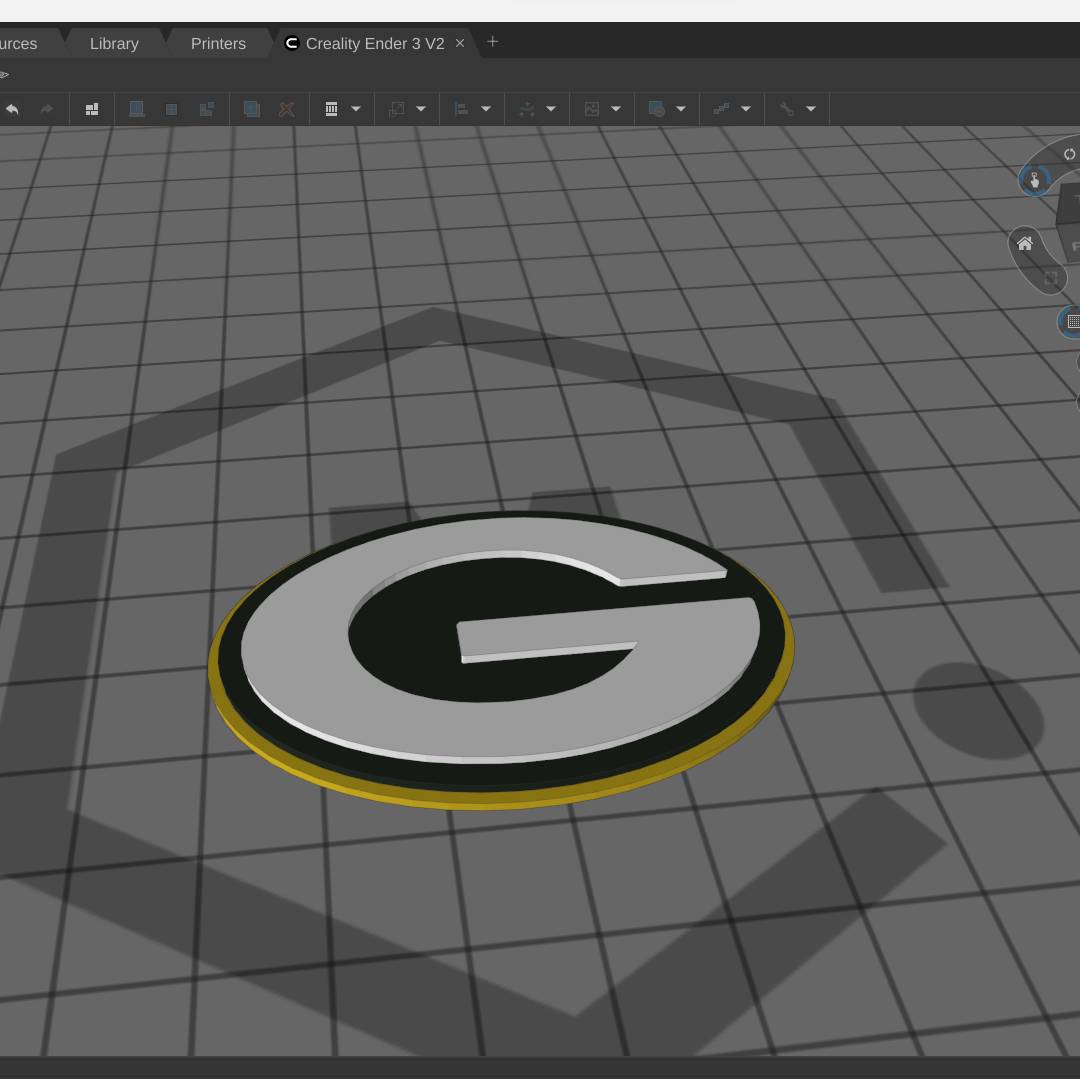
Task: Click the stacked blocks arrange icon
Action: [x=92, y=109]
